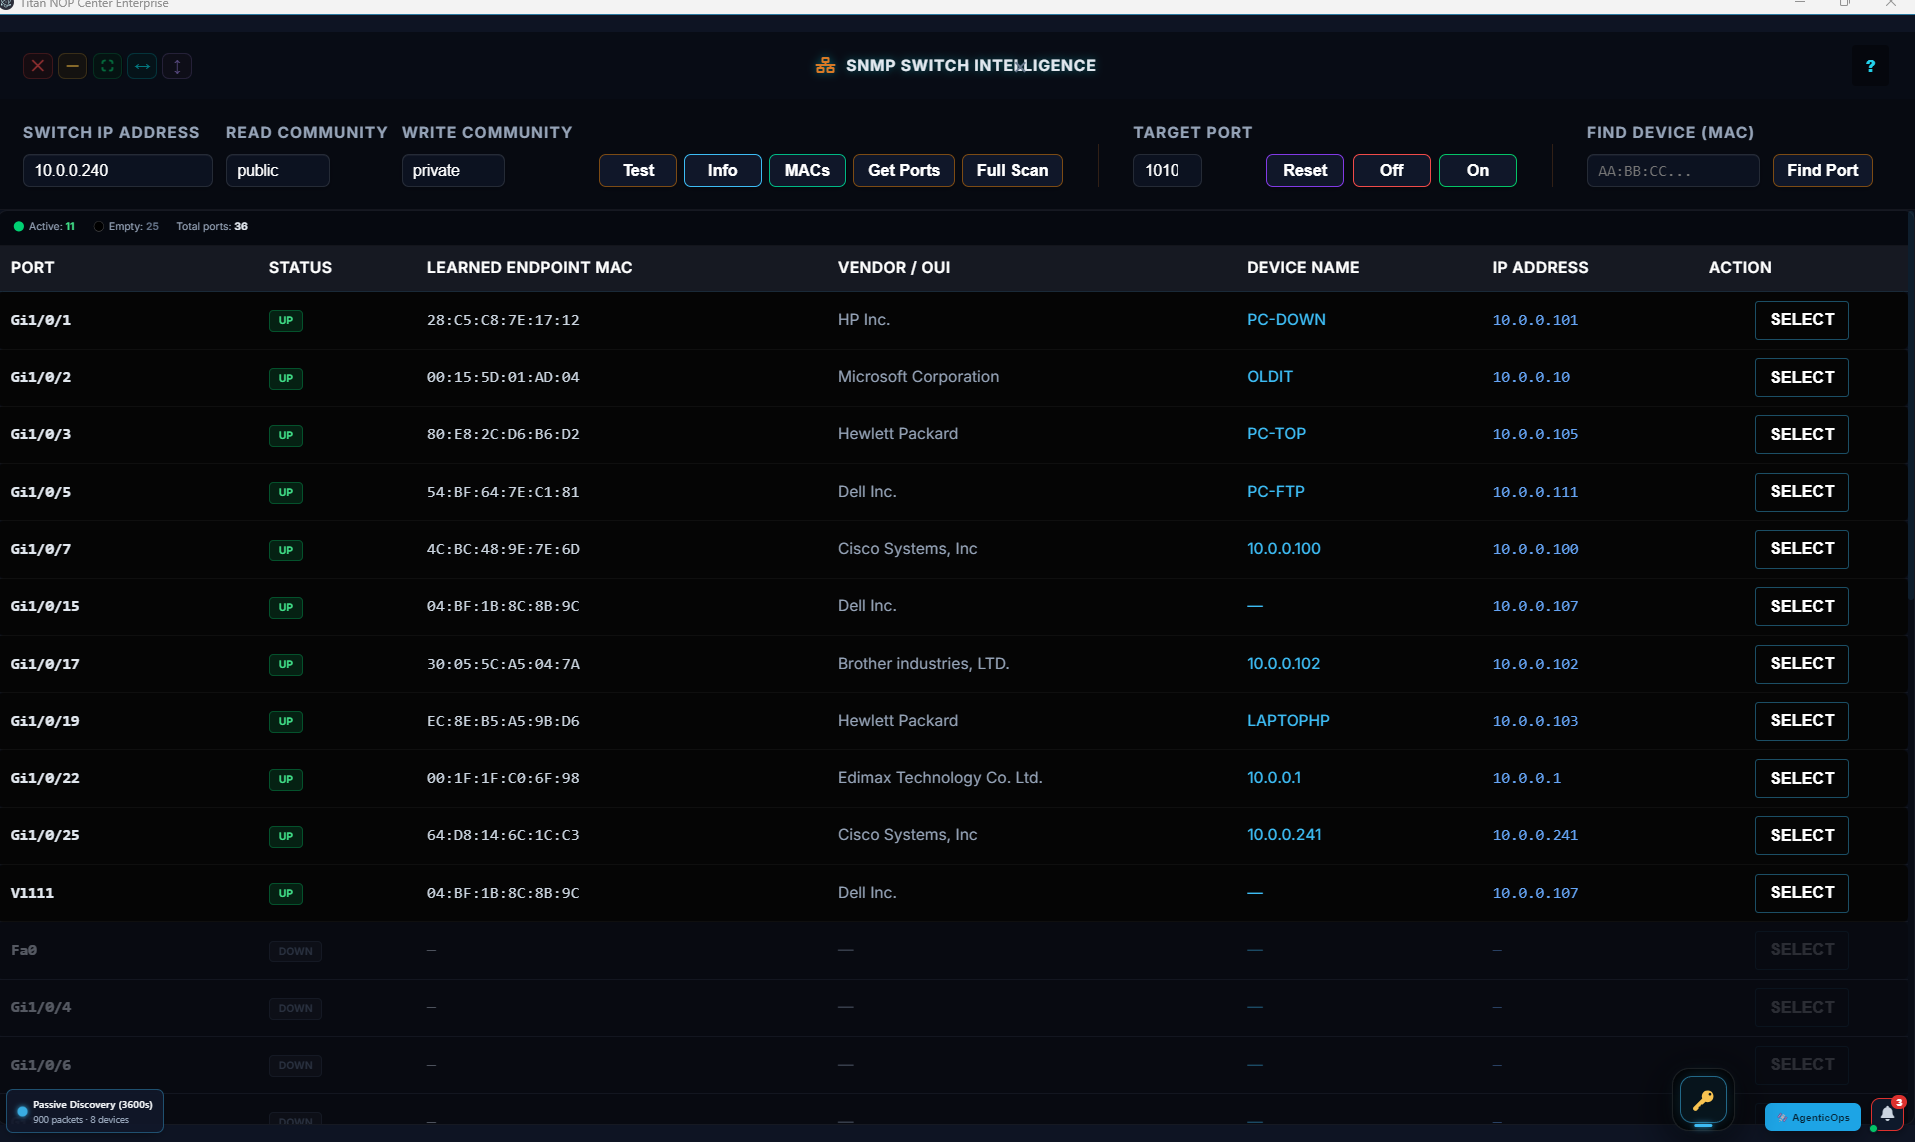This screenshot has width=1915, height=1142.
Task: Click the STATUS column header
Action: pos(300,267)
